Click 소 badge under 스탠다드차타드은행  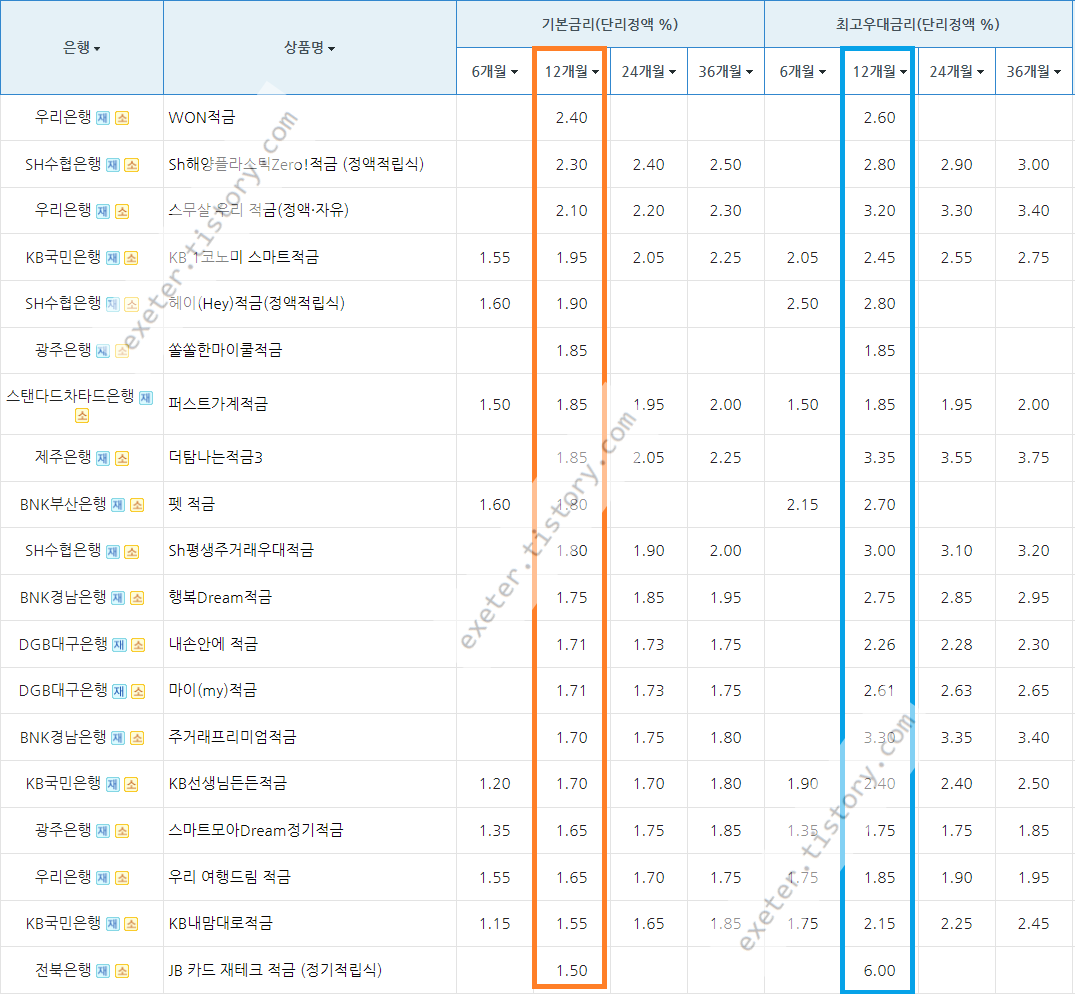click(82, 415)
